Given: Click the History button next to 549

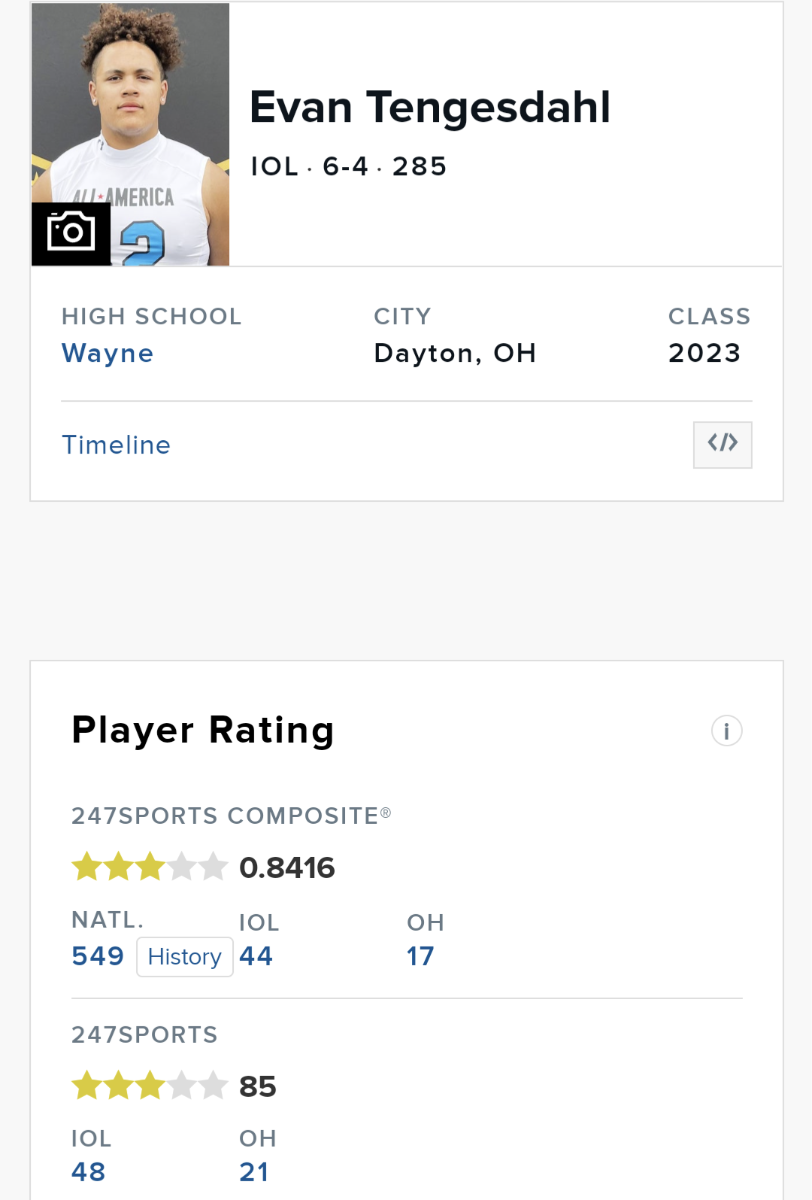Looking at the screenshot, I should coord(184,957).
